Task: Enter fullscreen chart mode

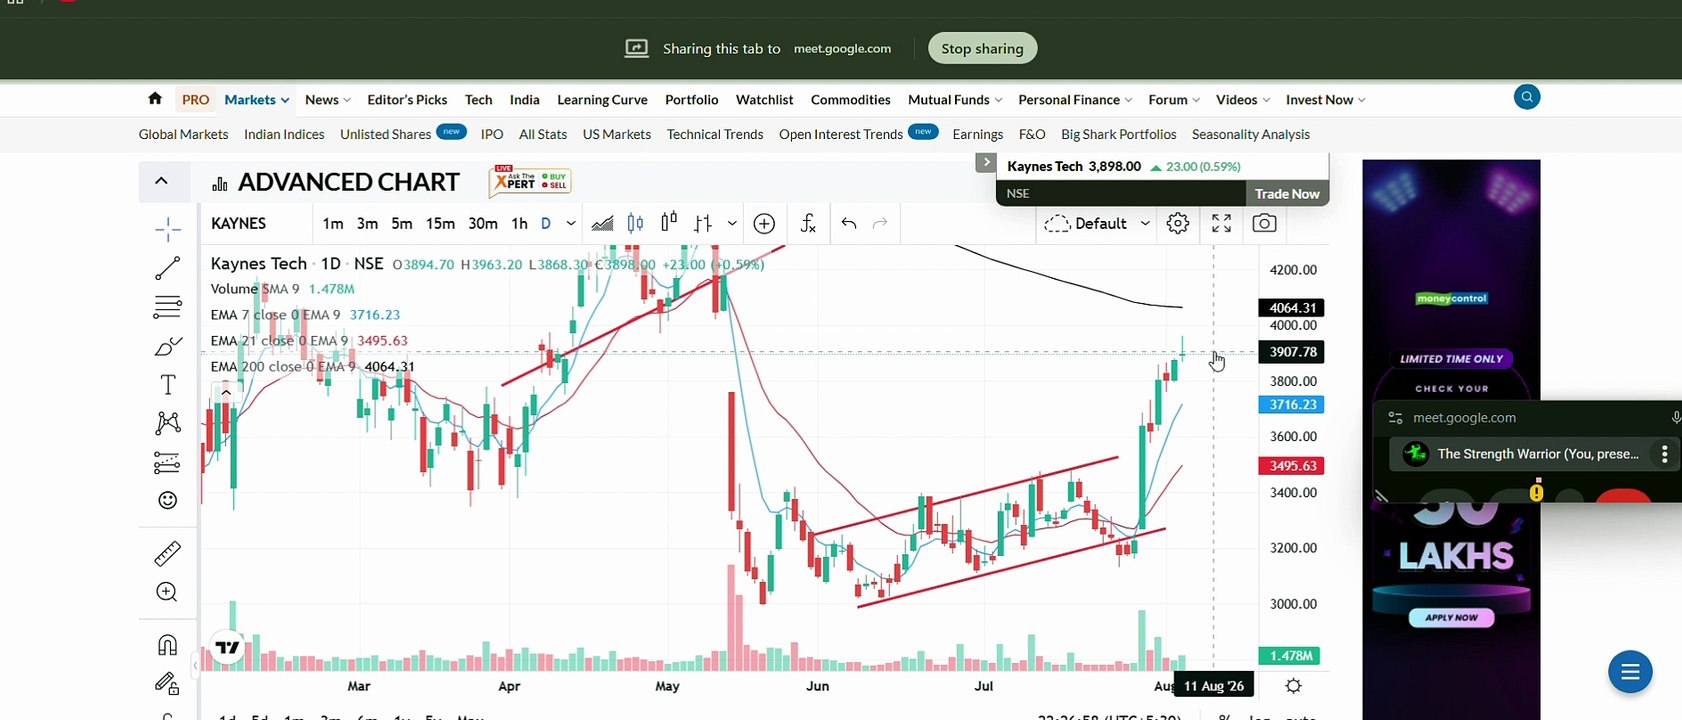Action: tap(1221, 223)
